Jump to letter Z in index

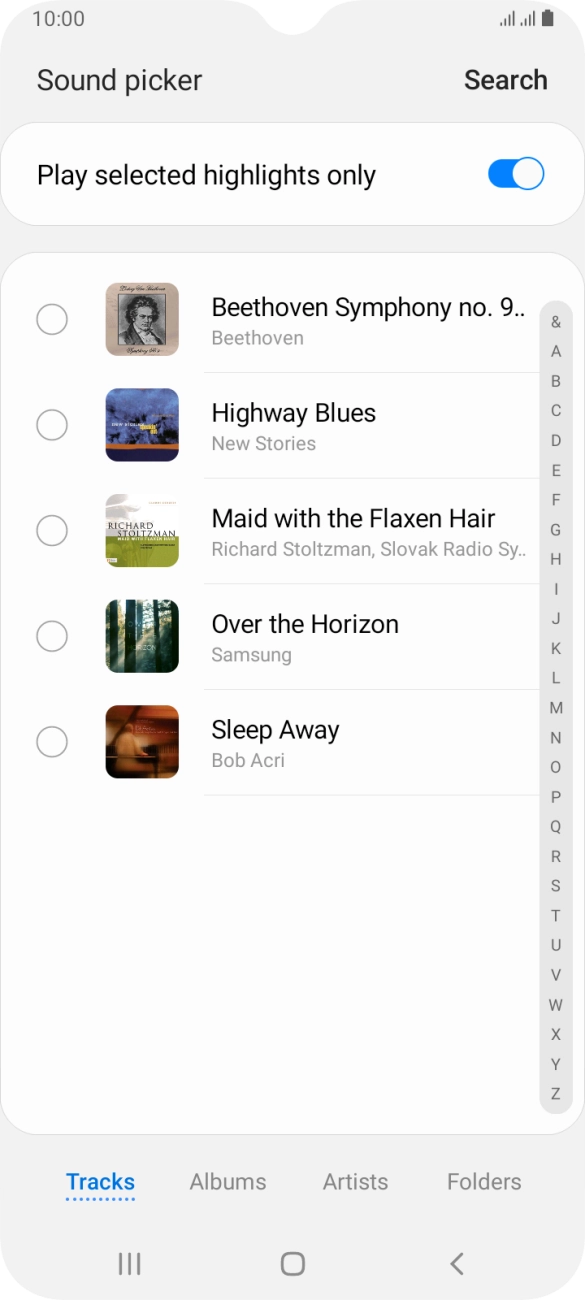555,1093
